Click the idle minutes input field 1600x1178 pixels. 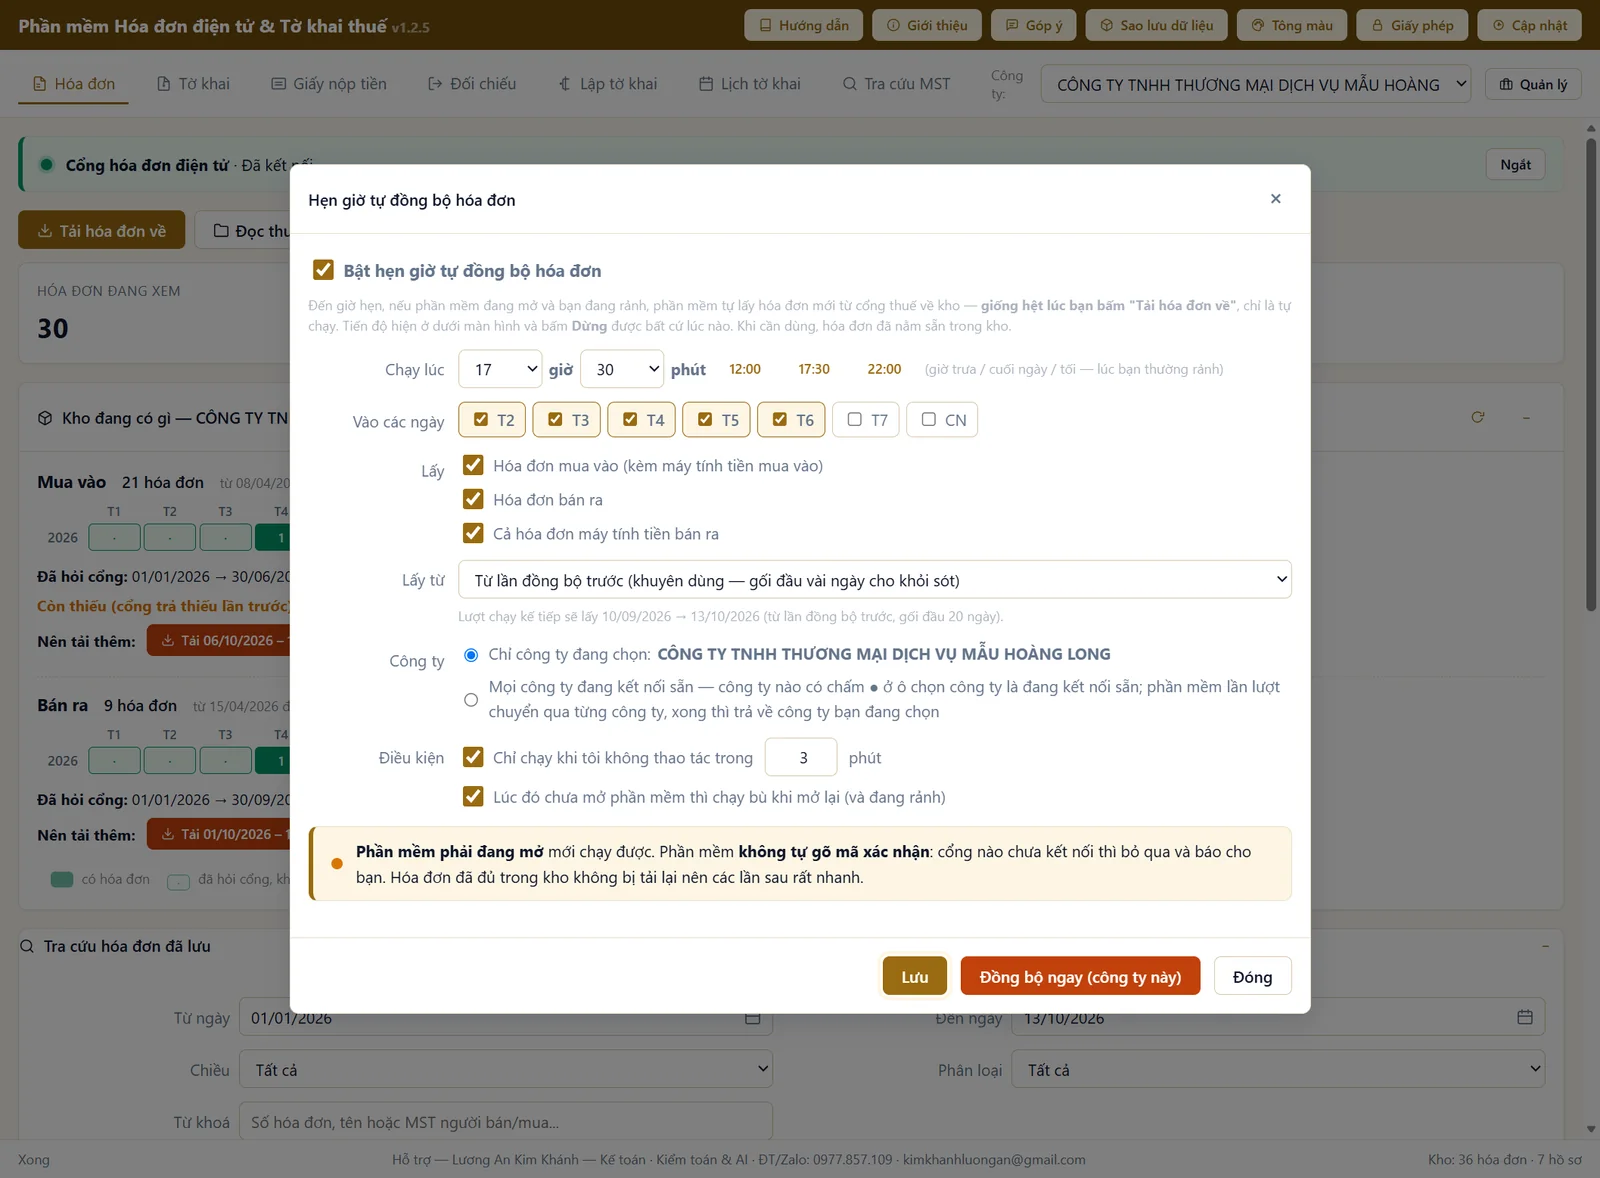801,757
